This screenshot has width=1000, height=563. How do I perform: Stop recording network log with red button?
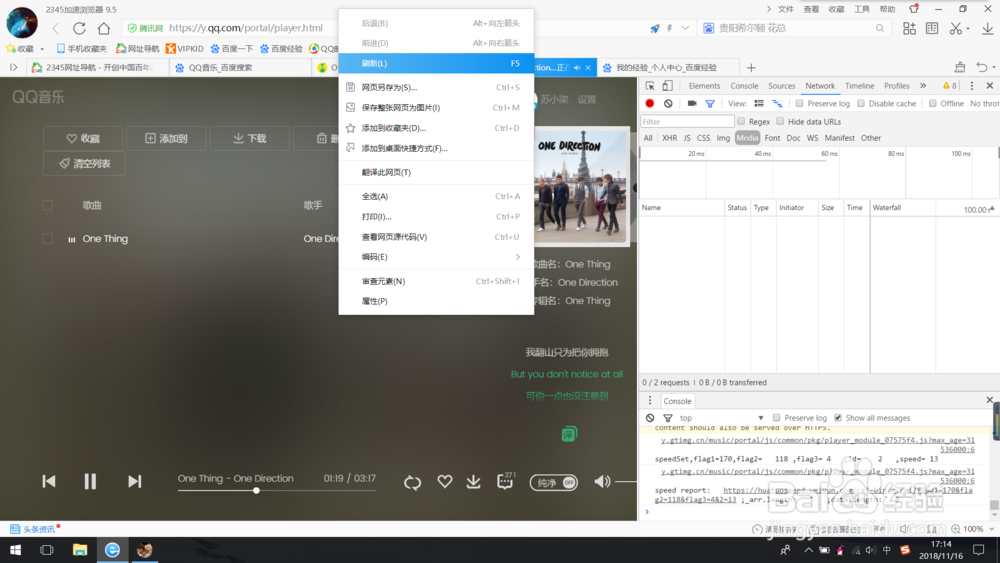(649, 103)
